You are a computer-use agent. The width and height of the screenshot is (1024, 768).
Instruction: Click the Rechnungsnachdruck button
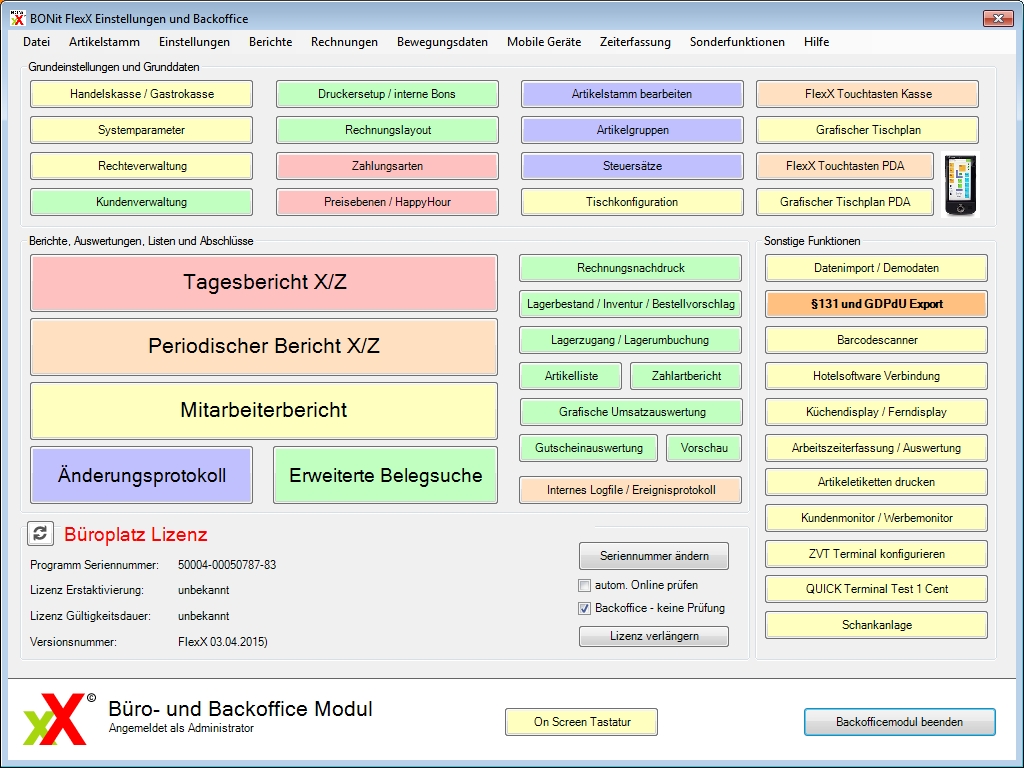pos(631,268)
